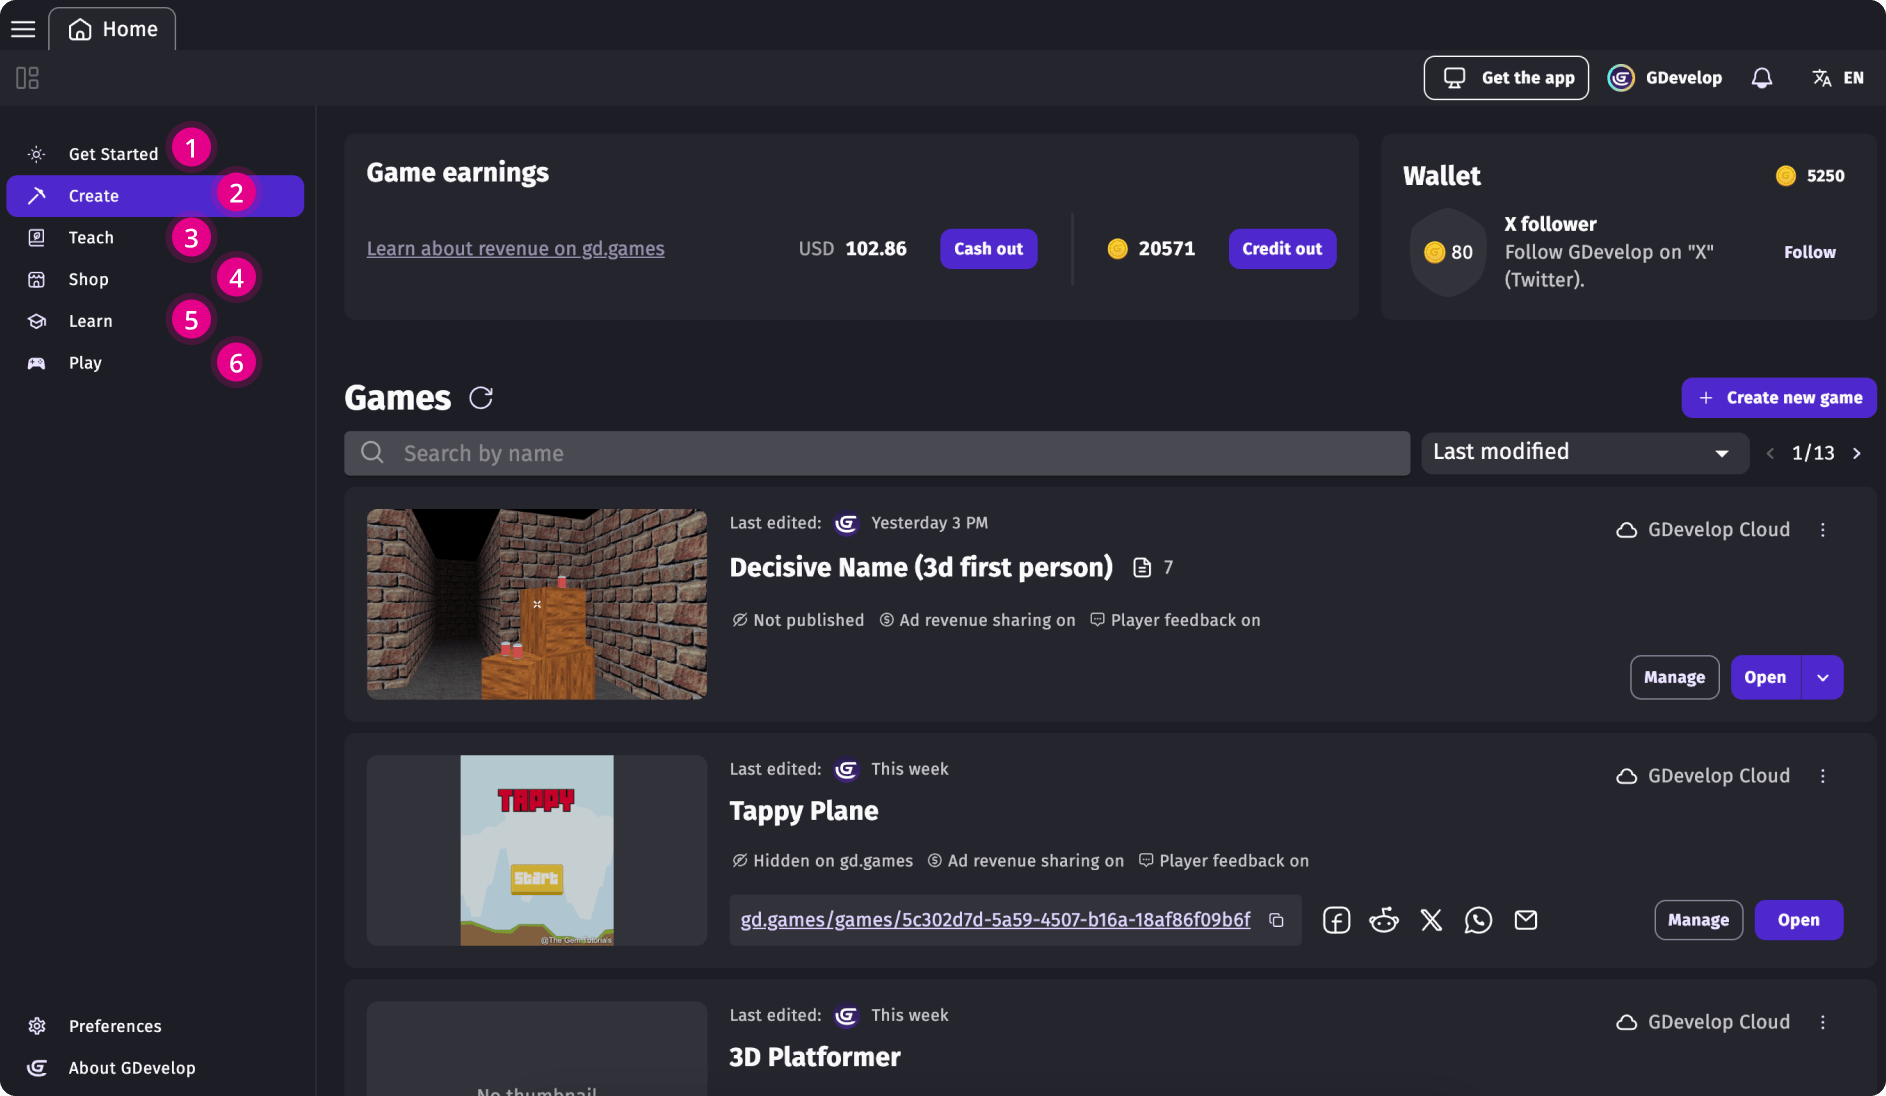The width and height of the screenshot is (1886, 1096).
Task: Open Preferences from the sidebar
Action: [115, 1025]
